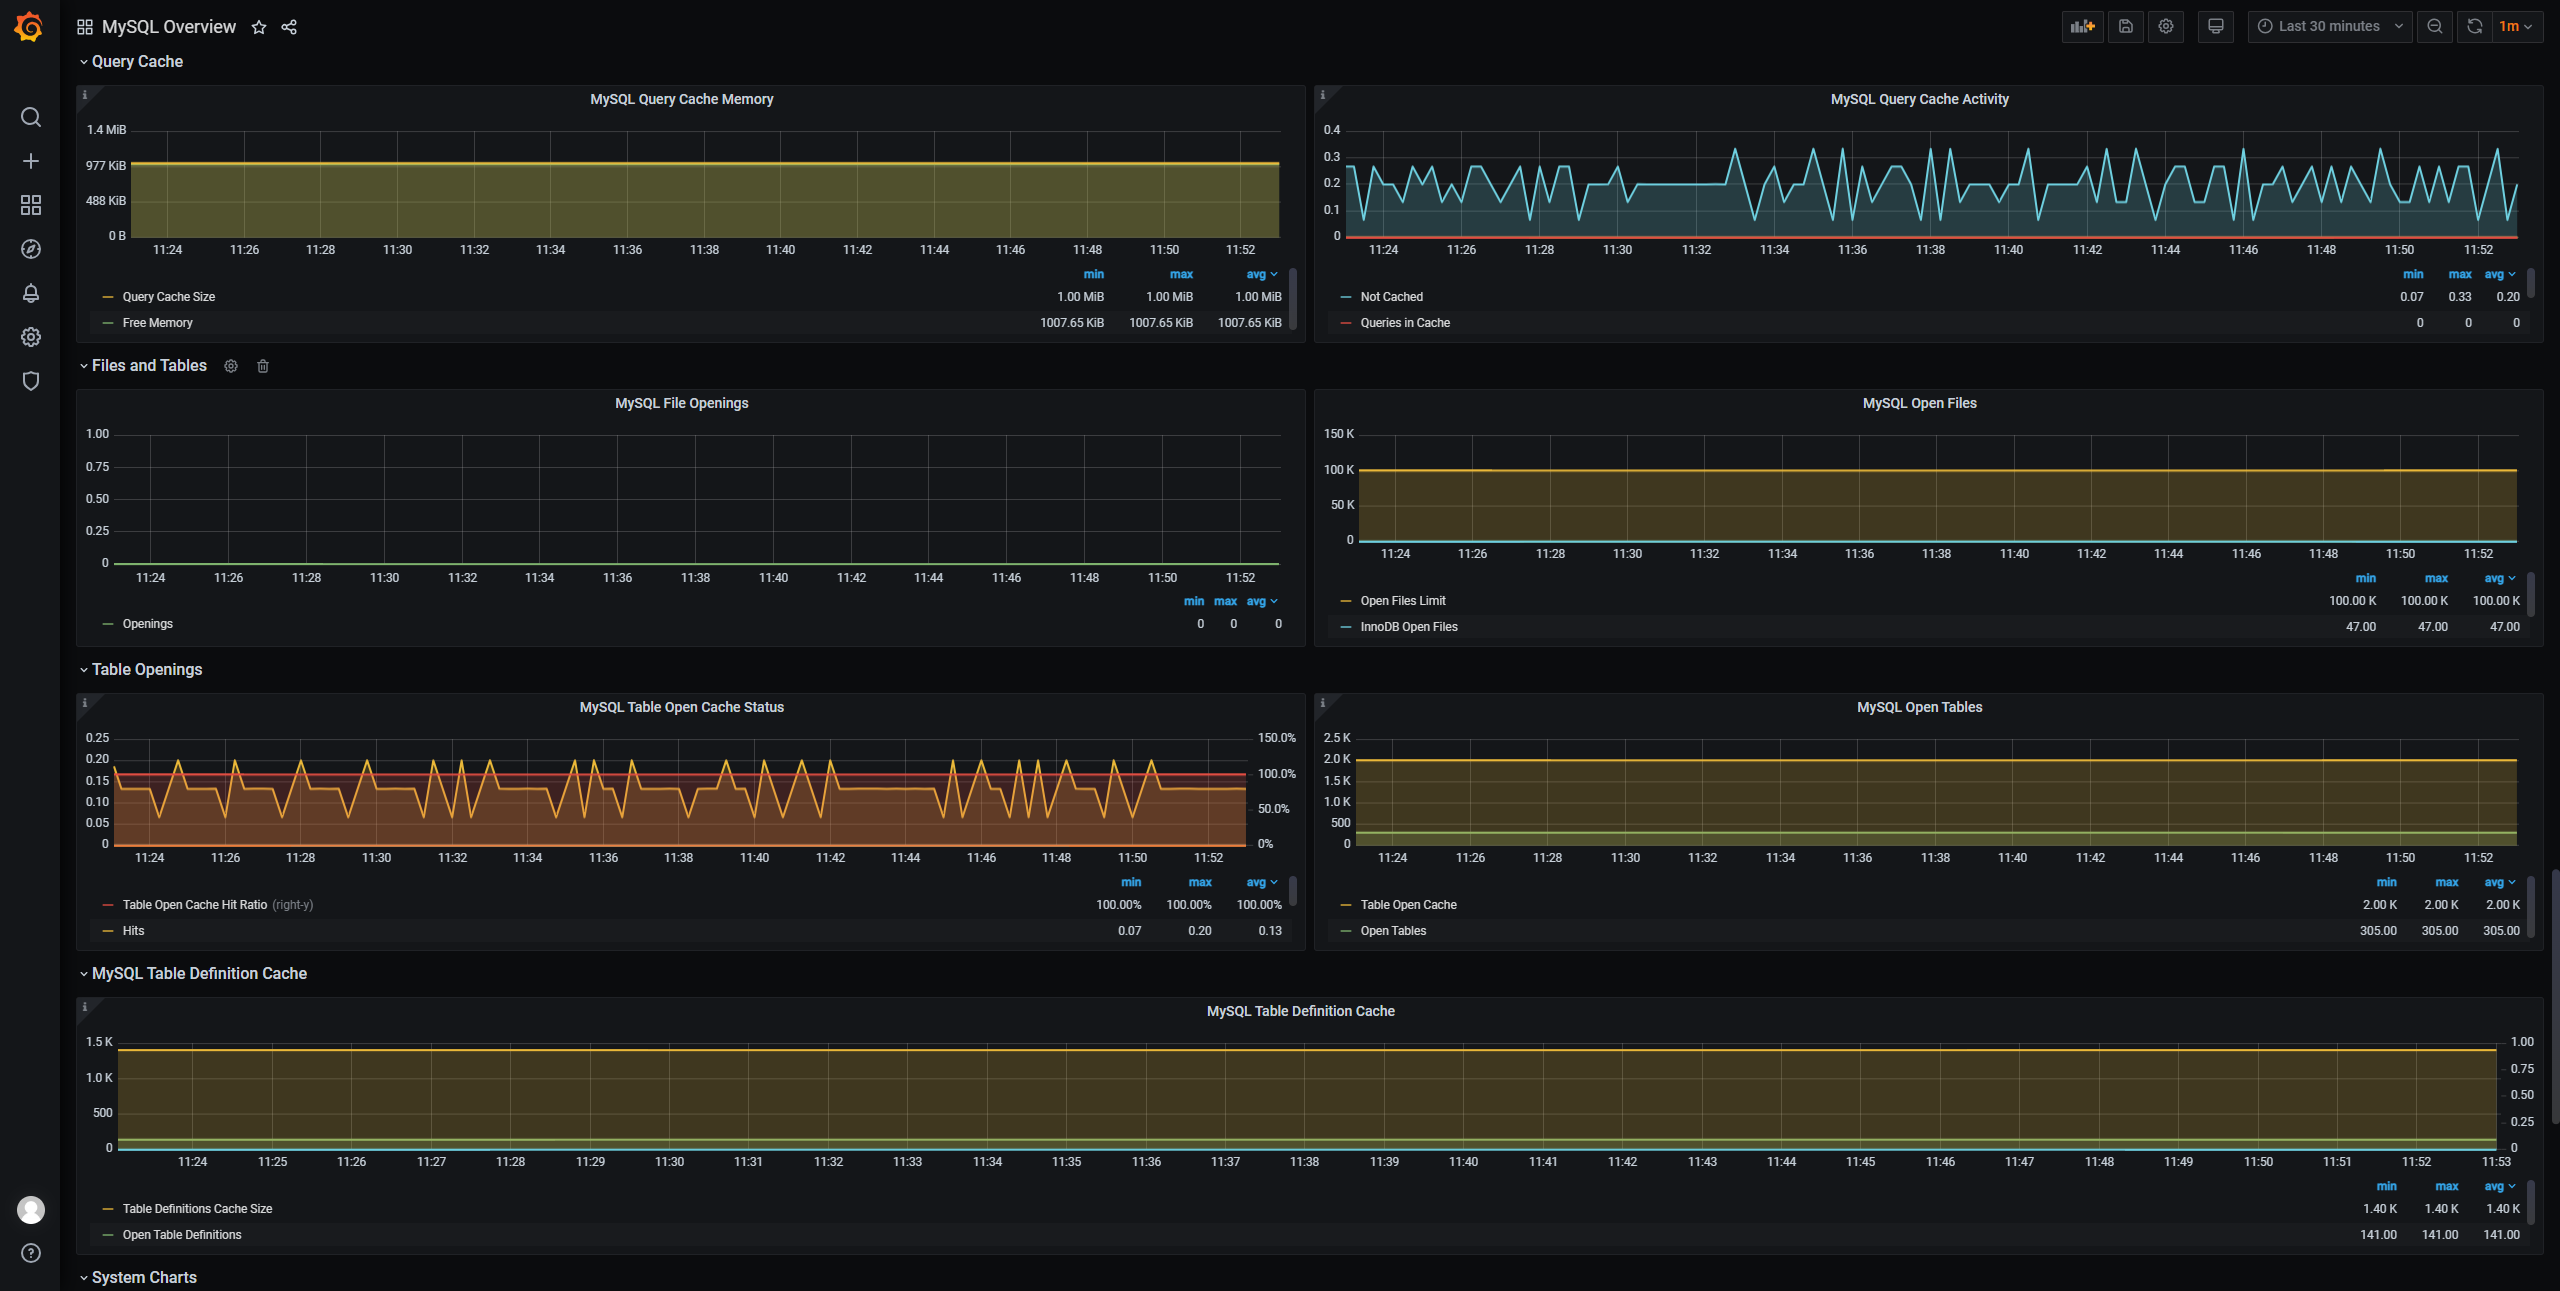
Task: Collapse the Table Openings row
Action: click(x=146, y=670)
